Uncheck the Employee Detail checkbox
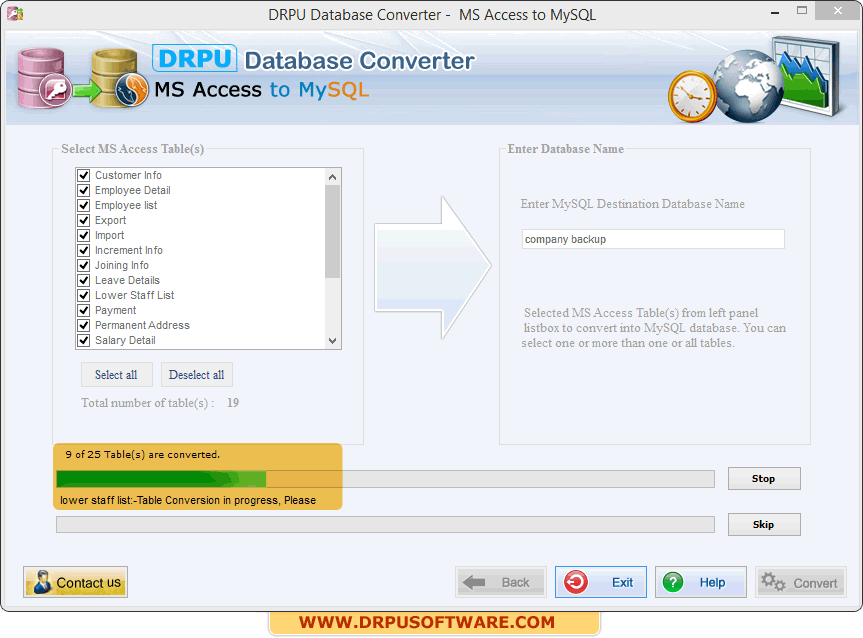 (x=84, y=190)
